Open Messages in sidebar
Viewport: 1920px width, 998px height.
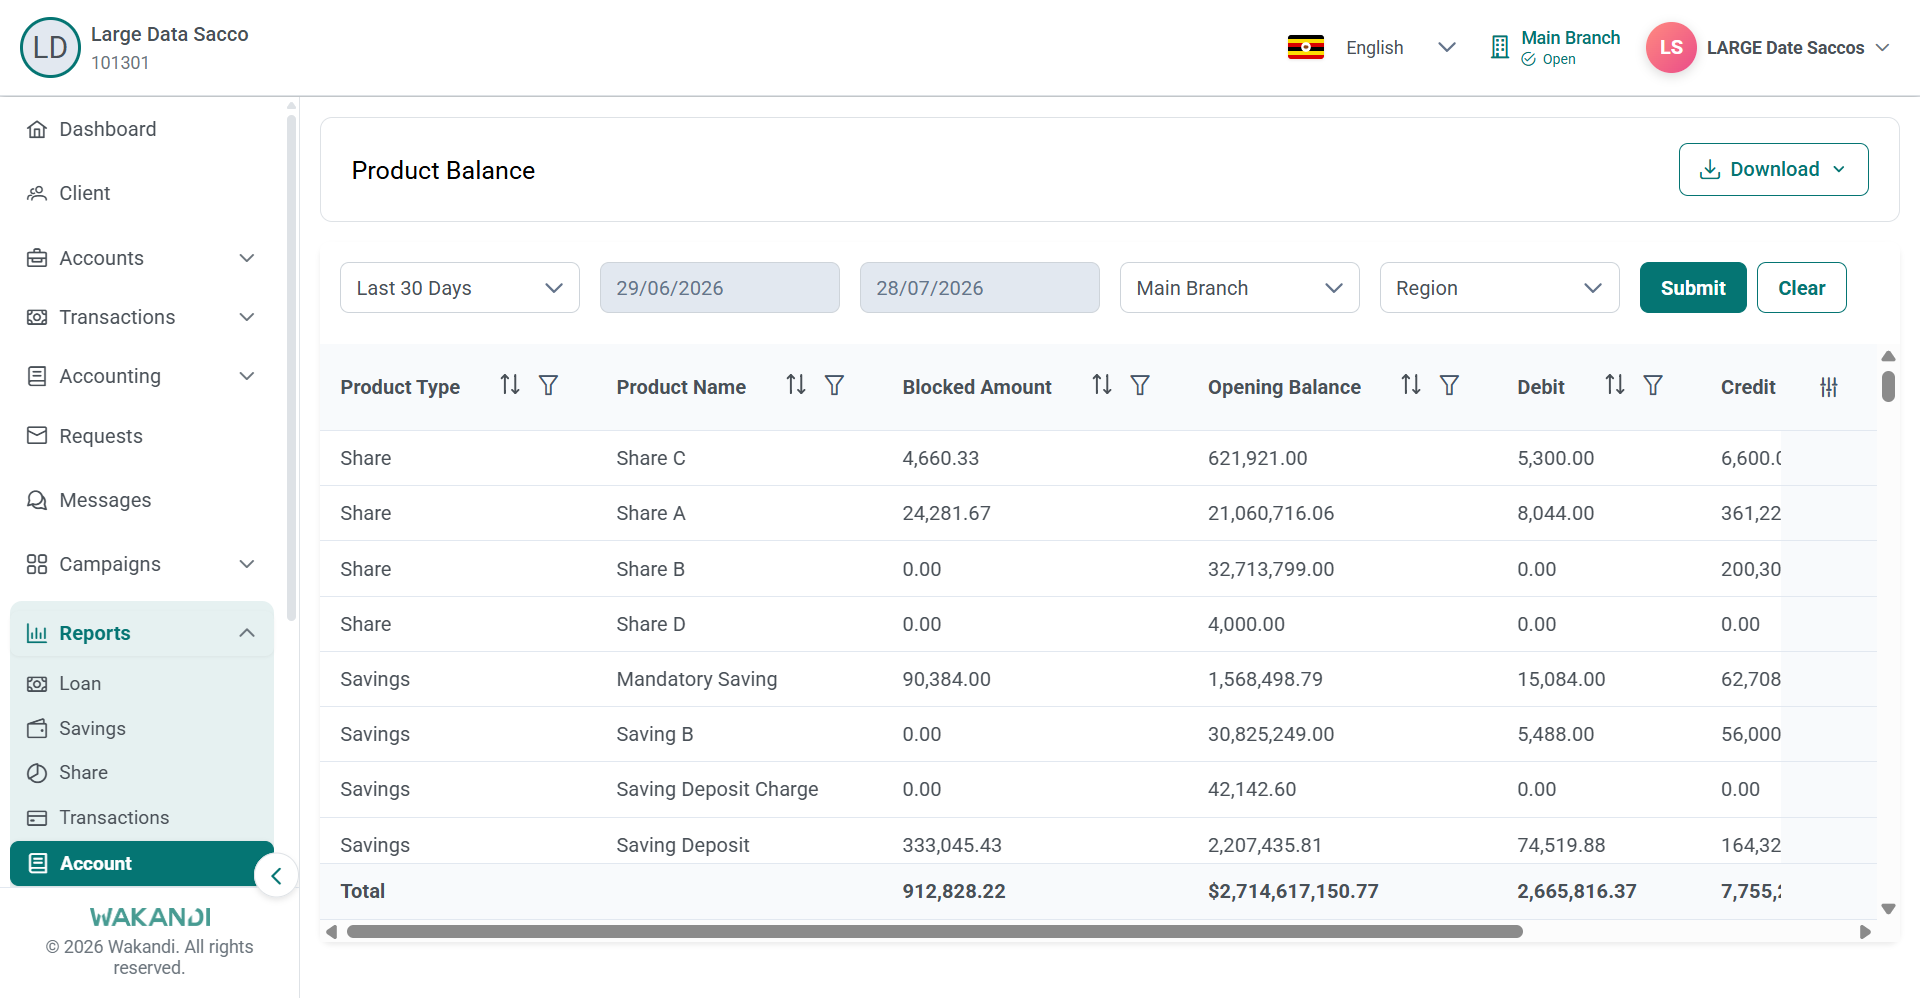tap(143, 500)
